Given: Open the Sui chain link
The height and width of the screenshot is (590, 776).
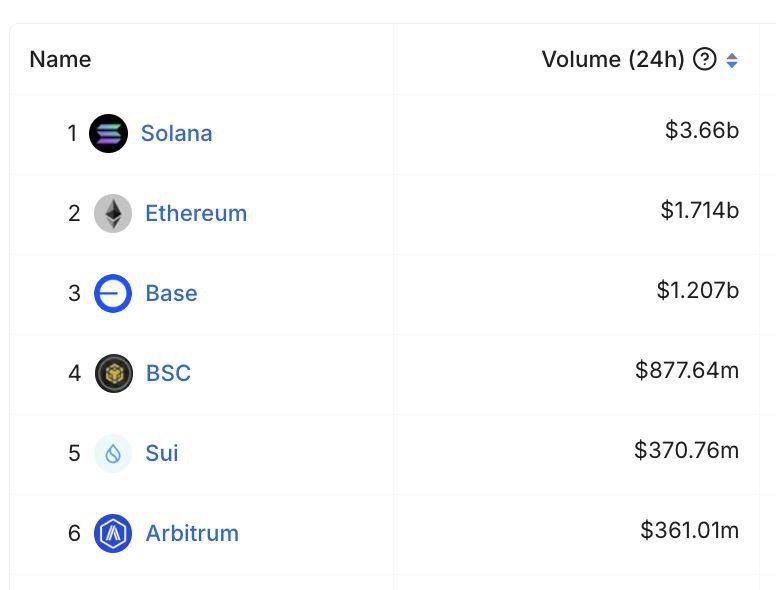Looking at the screenshot, I should click(x=162, y=453).
